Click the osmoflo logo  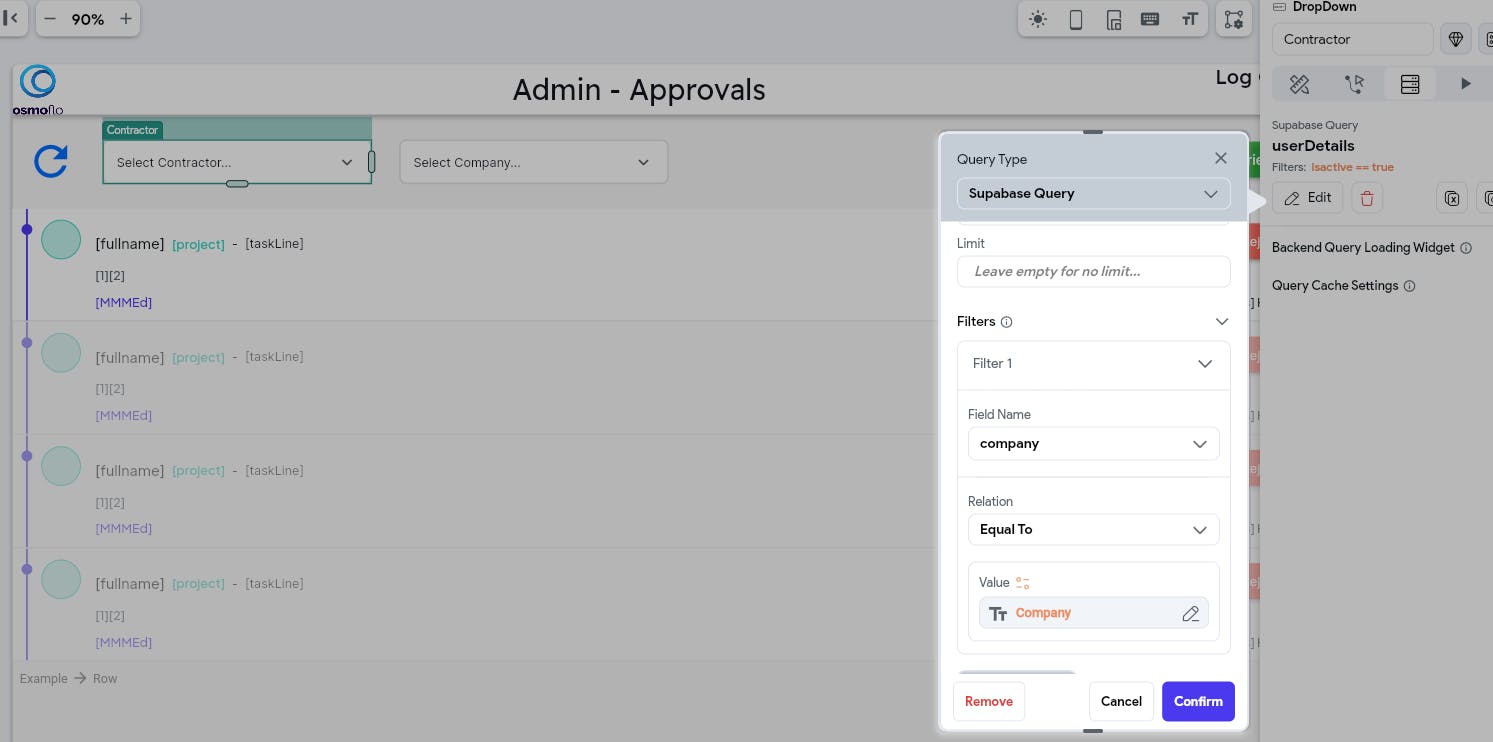coord(38,90)
